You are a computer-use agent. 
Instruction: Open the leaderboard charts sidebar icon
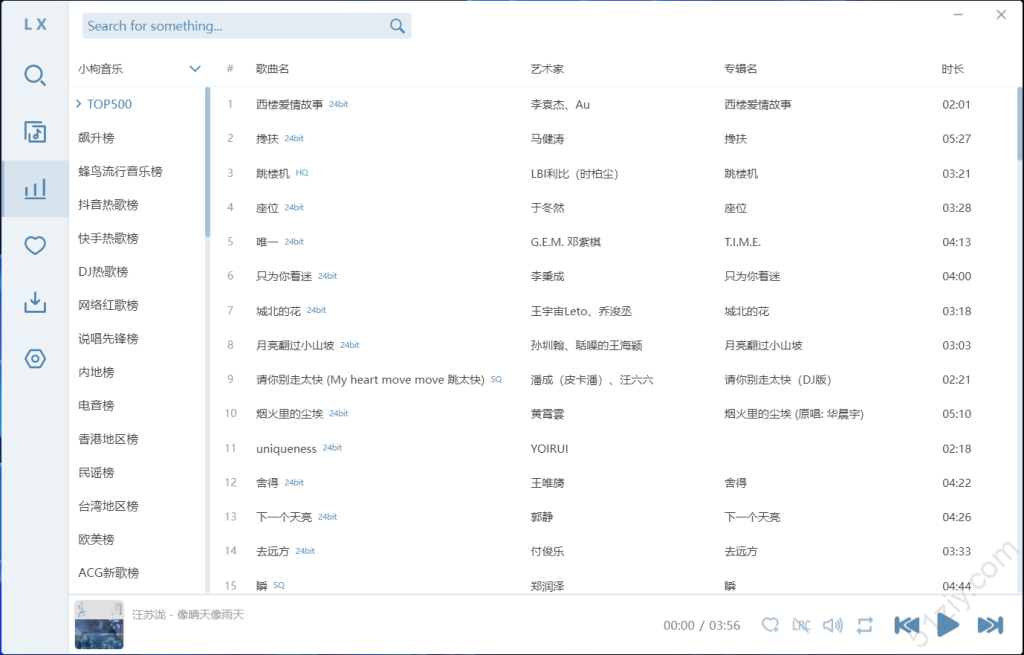pyautogui.click(x=35, y=189)
